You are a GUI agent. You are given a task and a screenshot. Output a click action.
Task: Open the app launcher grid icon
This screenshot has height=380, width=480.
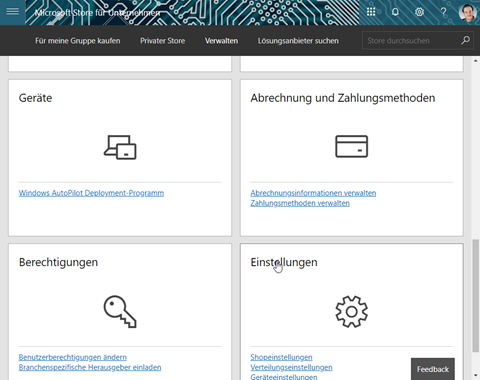pyautogui.click(x=371, y=12)
